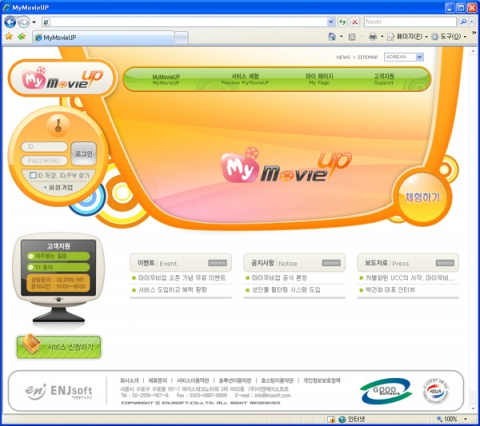The width and height of the screenshot is (480, 426).
Task: Open the 100% zoom level dropdown
Action: [465, 419]
